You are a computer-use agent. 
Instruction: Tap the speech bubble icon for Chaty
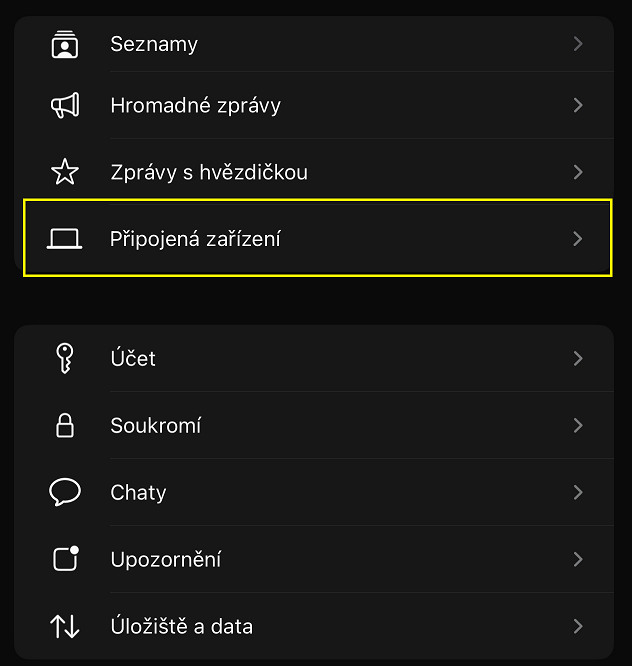(x=65, y=492)
